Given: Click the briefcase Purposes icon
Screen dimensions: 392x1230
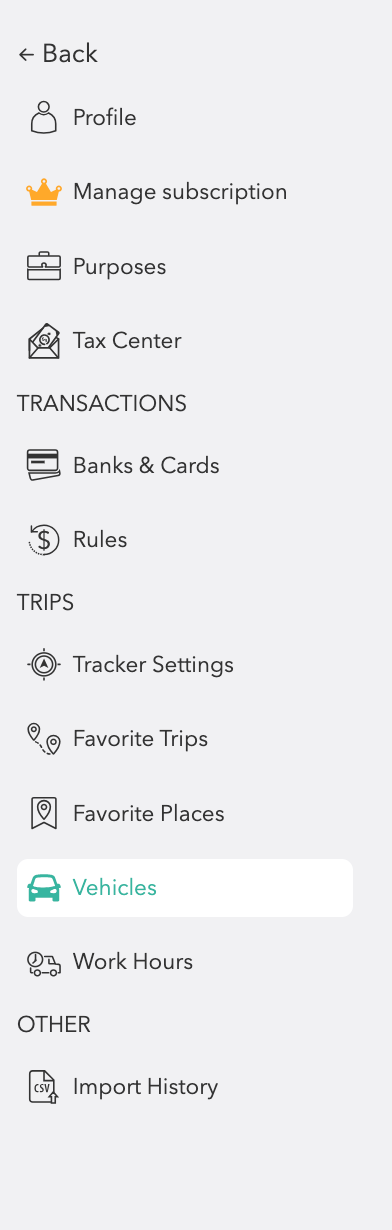Looking at the screenshot, I should tap(43, 267).
